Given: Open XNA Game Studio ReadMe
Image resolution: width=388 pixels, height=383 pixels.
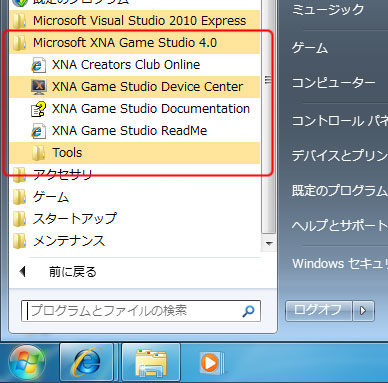Looking at the screenshot, I should pos(134,131).
